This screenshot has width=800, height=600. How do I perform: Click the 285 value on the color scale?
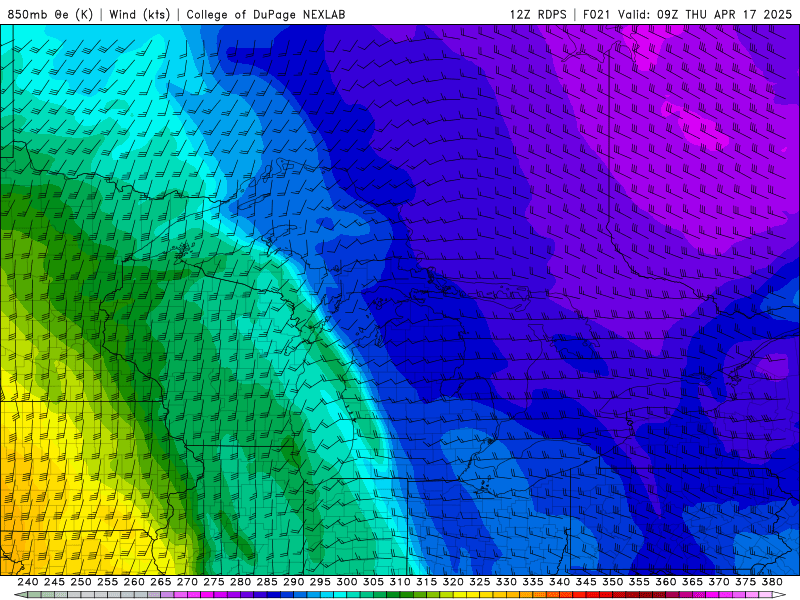click(x=267, y=582)
